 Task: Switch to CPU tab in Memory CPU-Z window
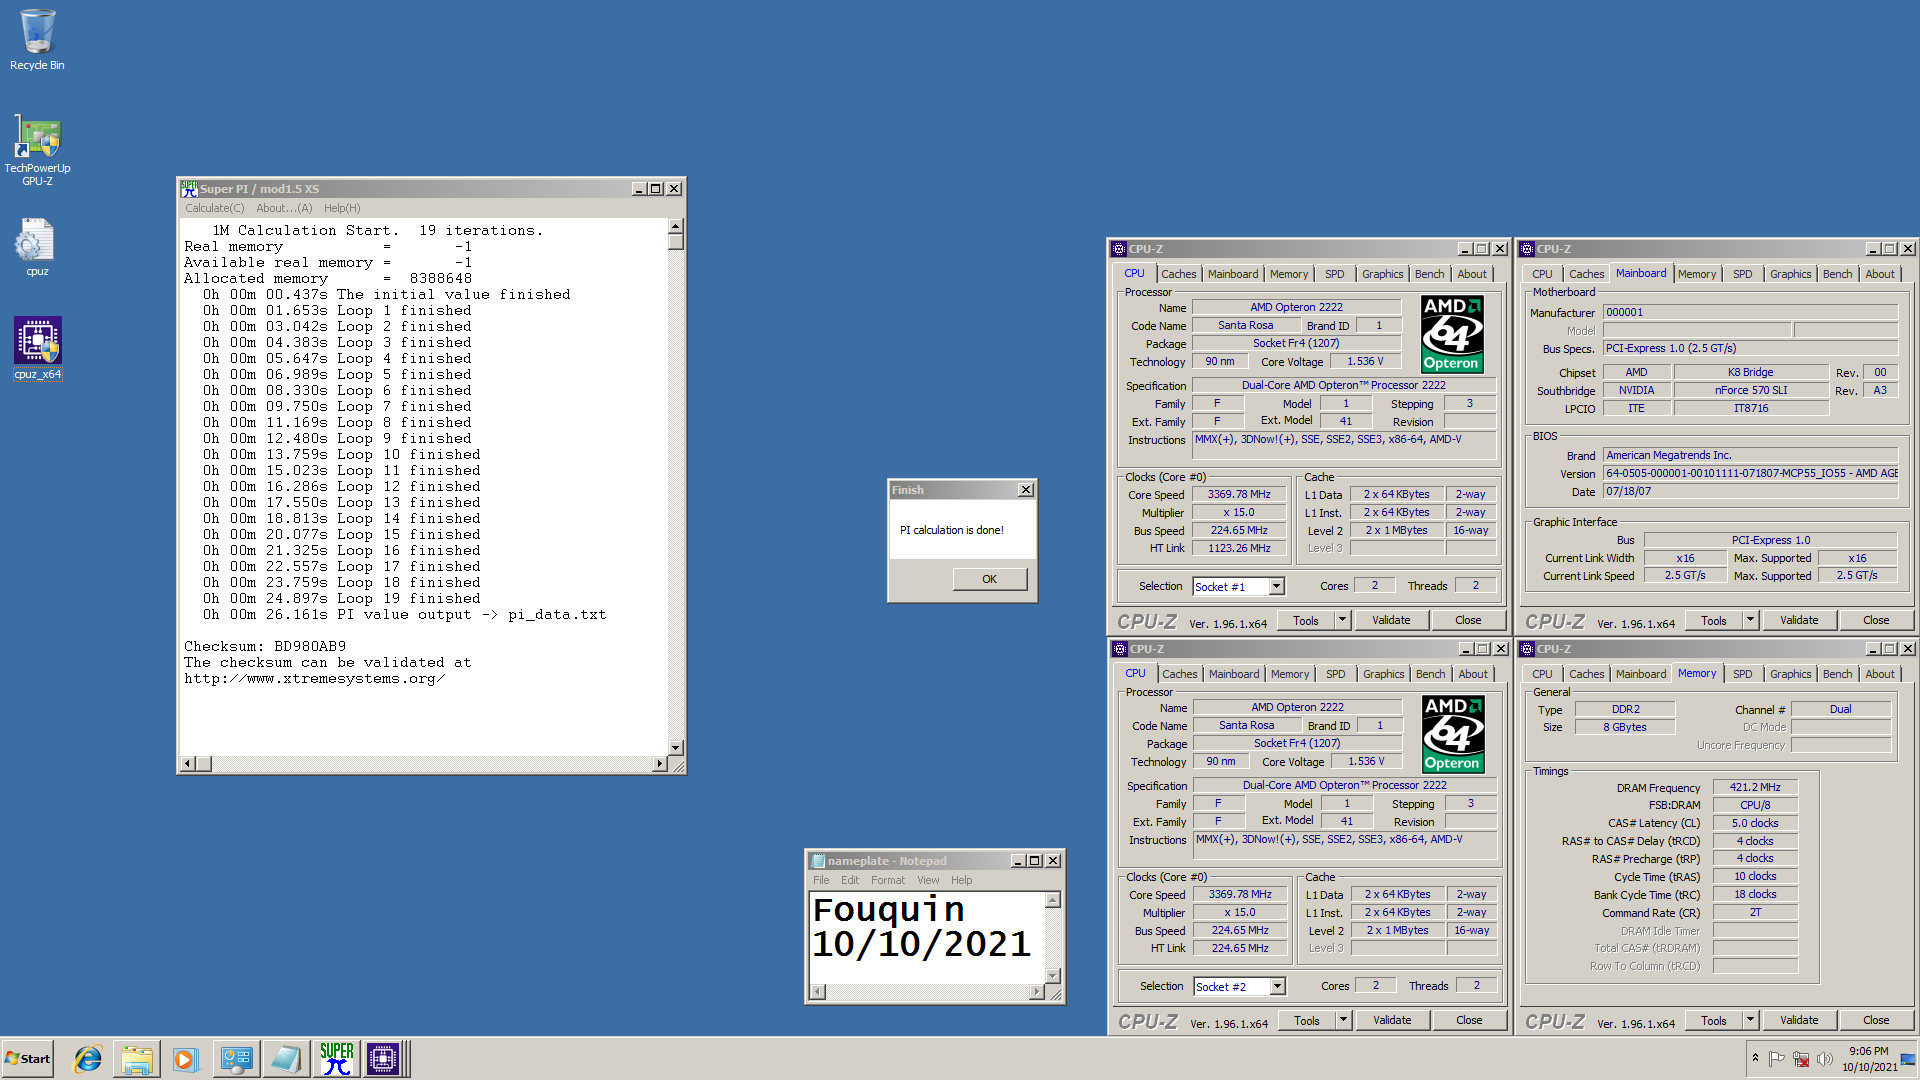pyautogui.click(x=1542, y=674)
